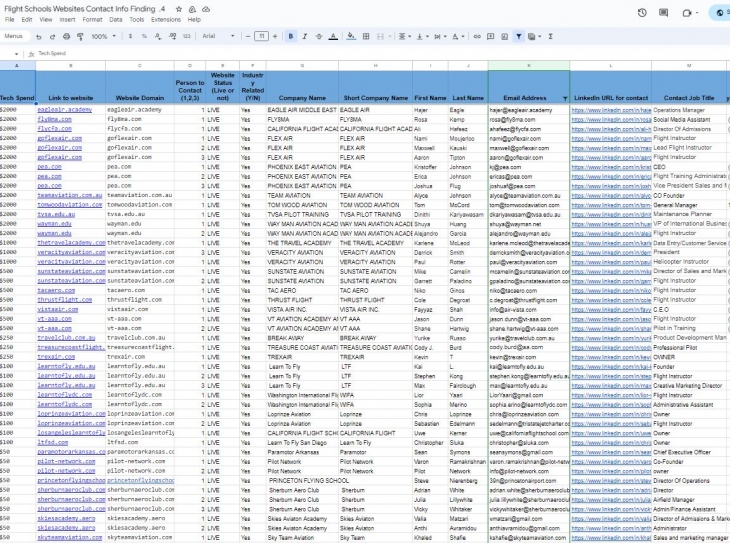
Task: Redo the last undone action
Action: (52, 36)
